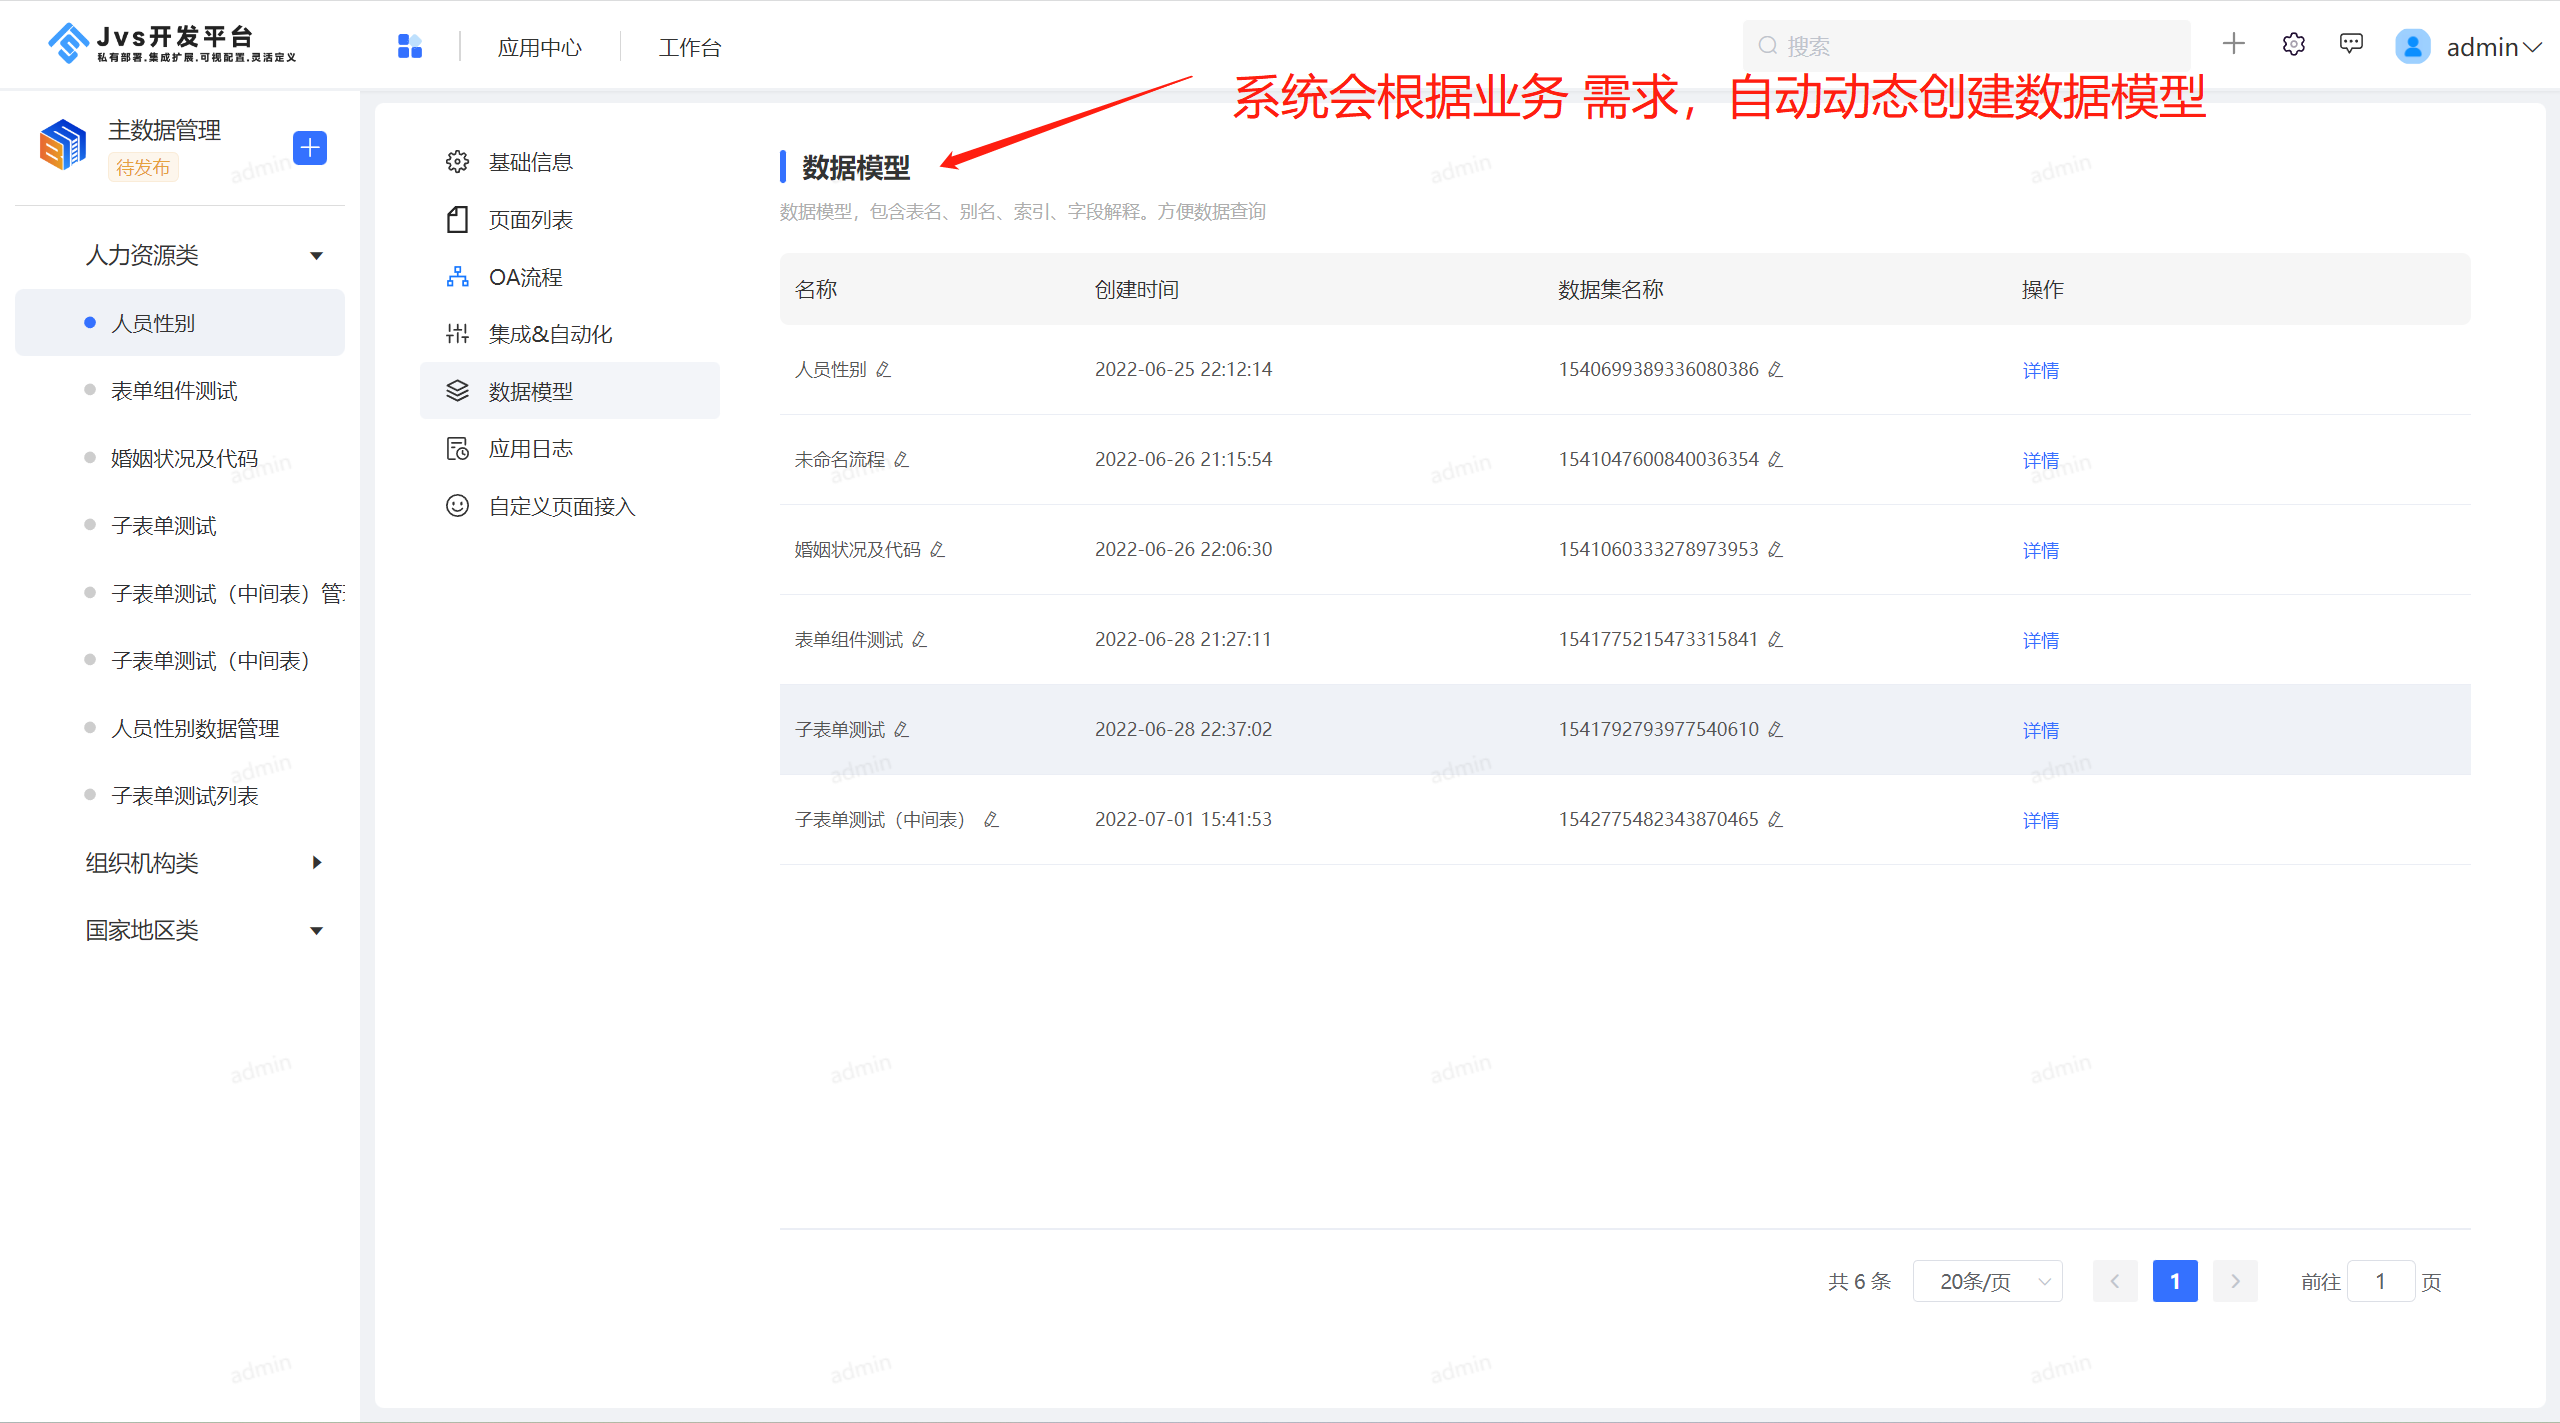Screen dimensions: 2560x1423
Task: Open the 20条/页 page size dropdown
Action: point(1988,1281)
